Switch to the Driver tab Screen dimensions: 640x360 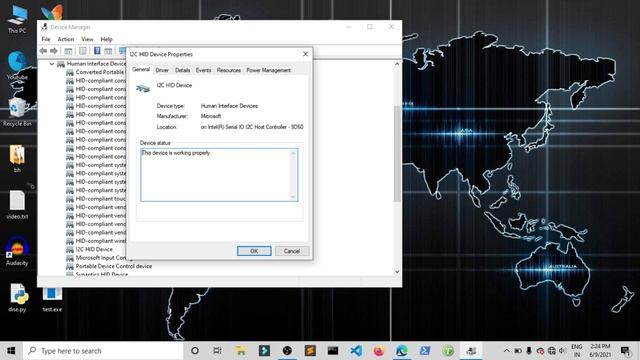[x=162, y=70]
